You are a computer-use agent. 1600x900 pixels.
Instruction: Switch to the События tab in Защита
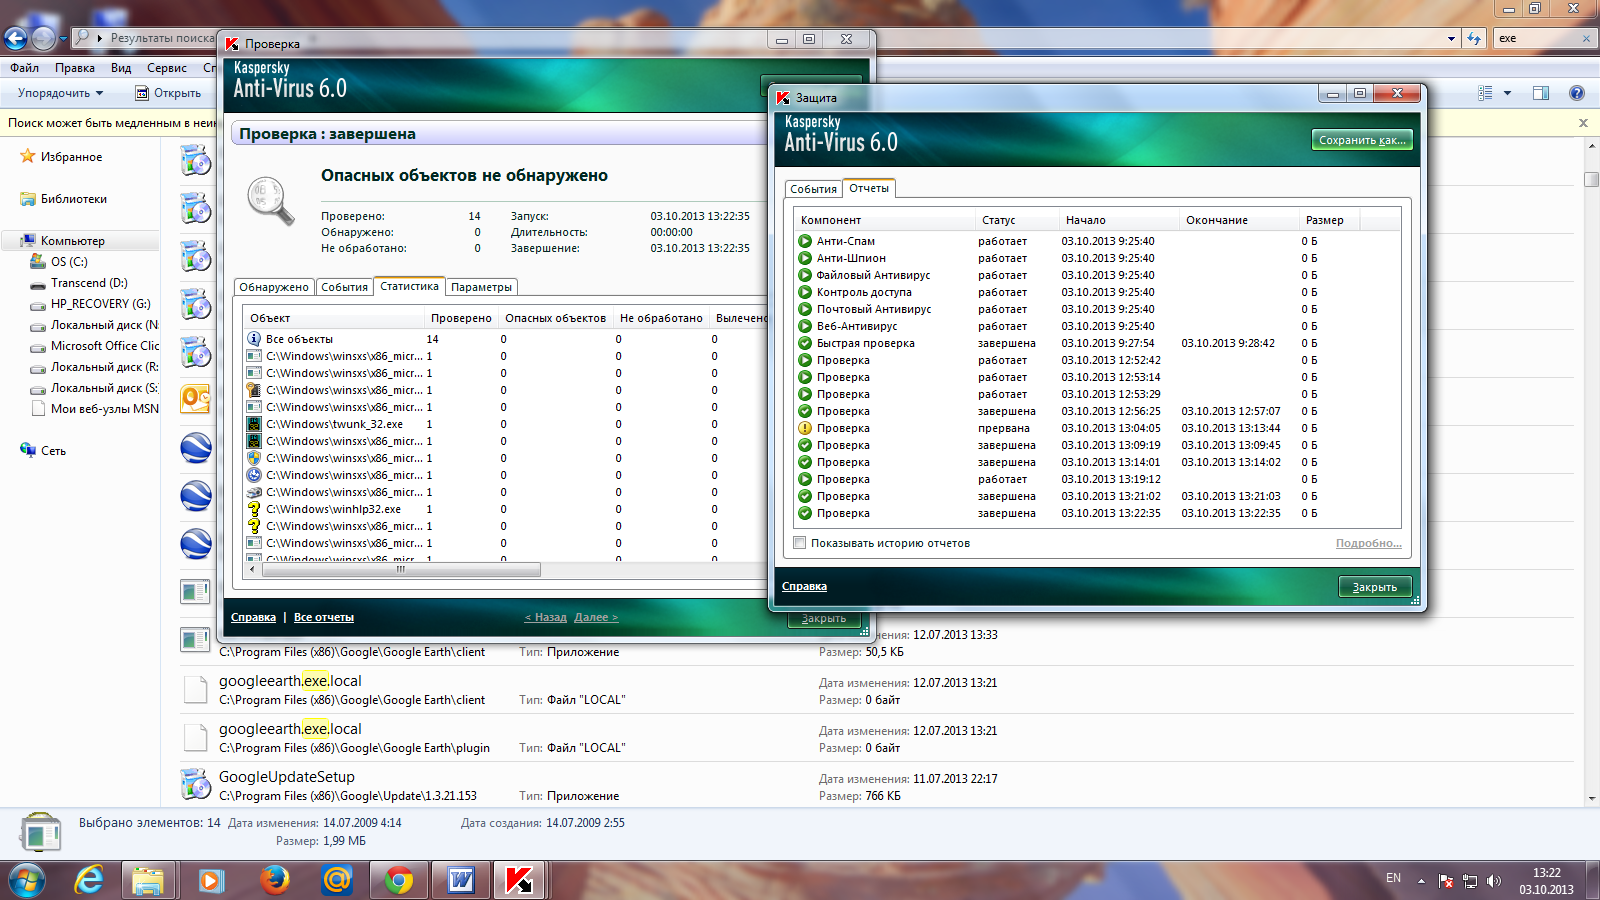[x=813, y=189]
